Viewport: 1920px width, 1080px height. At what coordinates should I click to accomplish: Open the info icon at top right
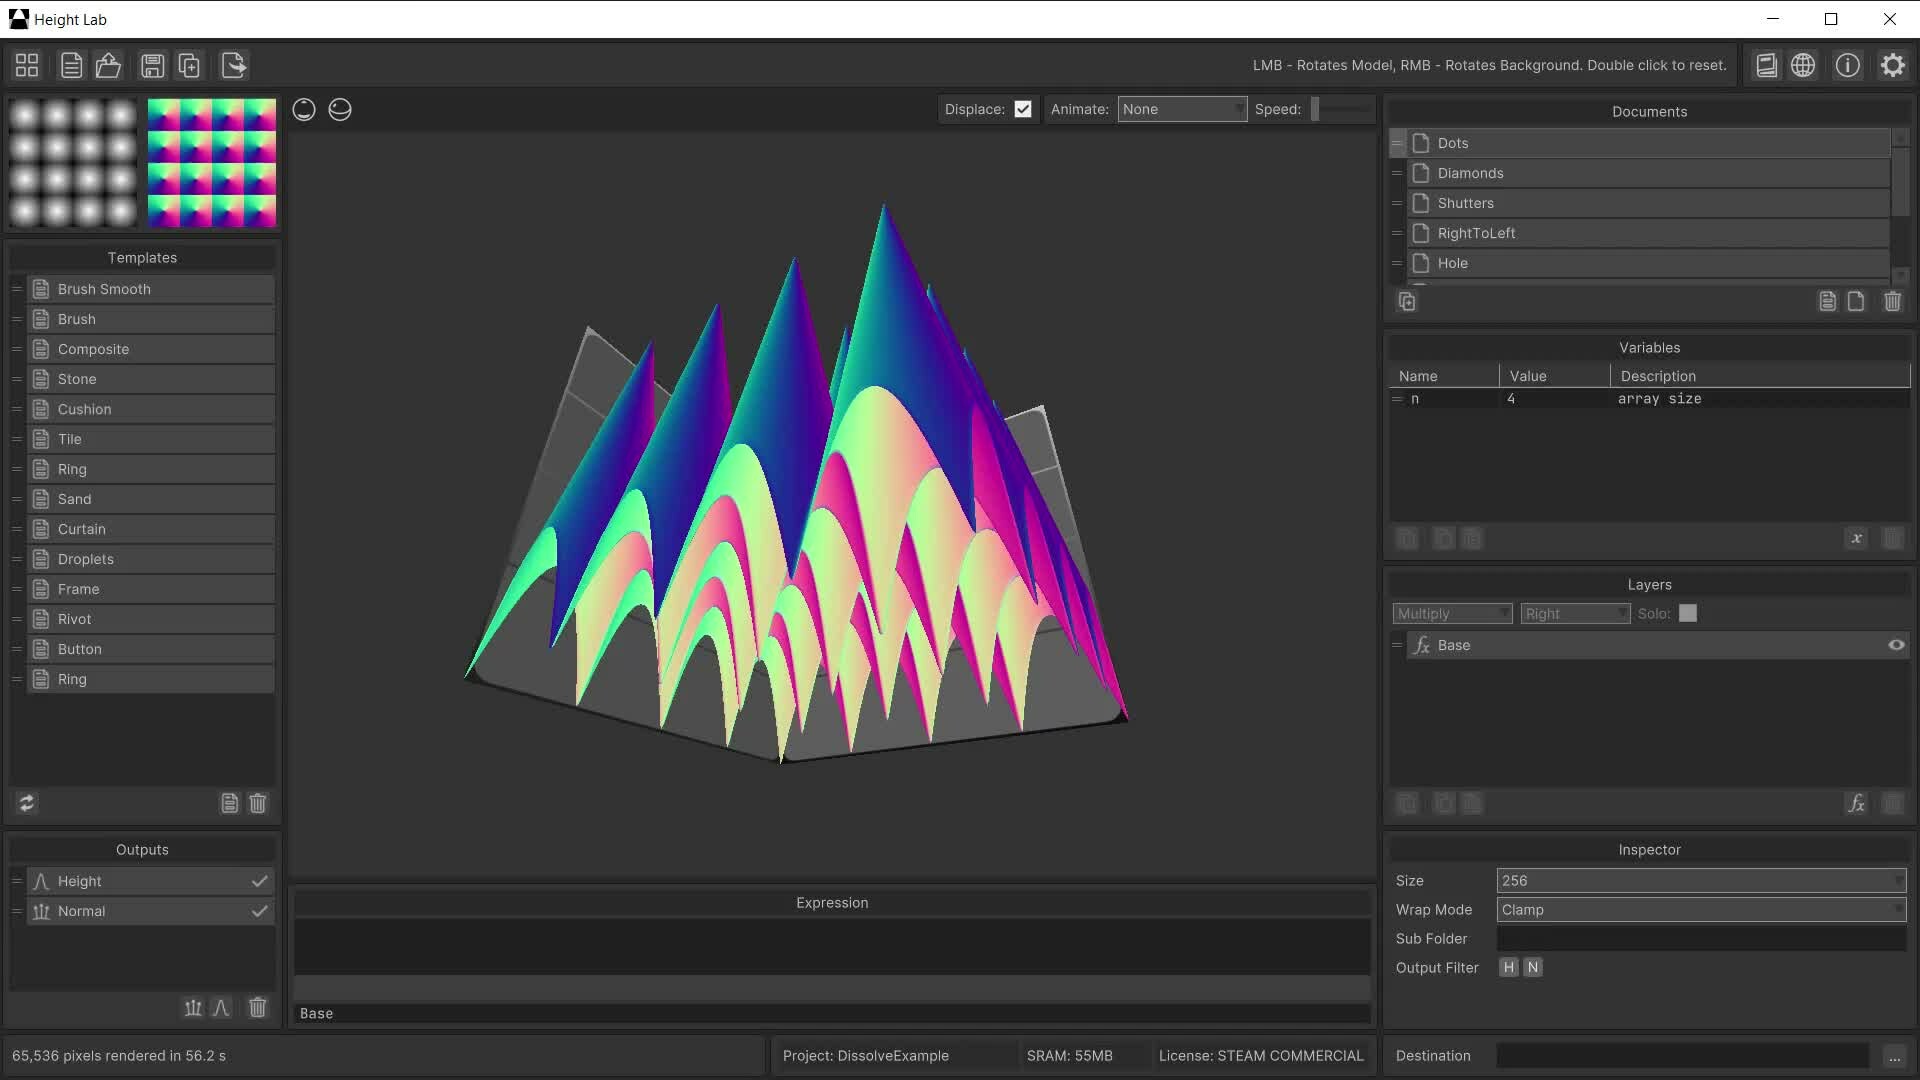point(1847,66)
